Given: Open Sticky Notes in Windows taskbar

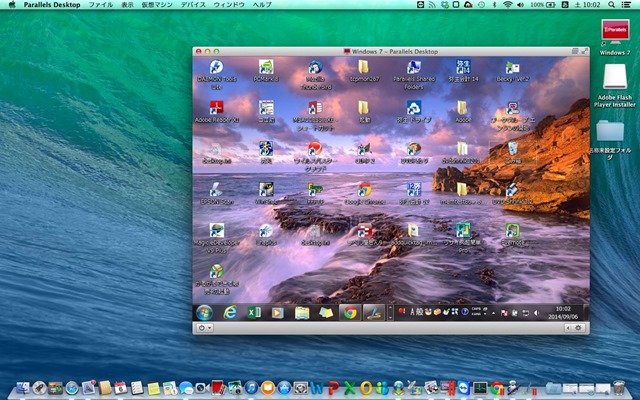Looking at the screenshot, I should 326,313.
